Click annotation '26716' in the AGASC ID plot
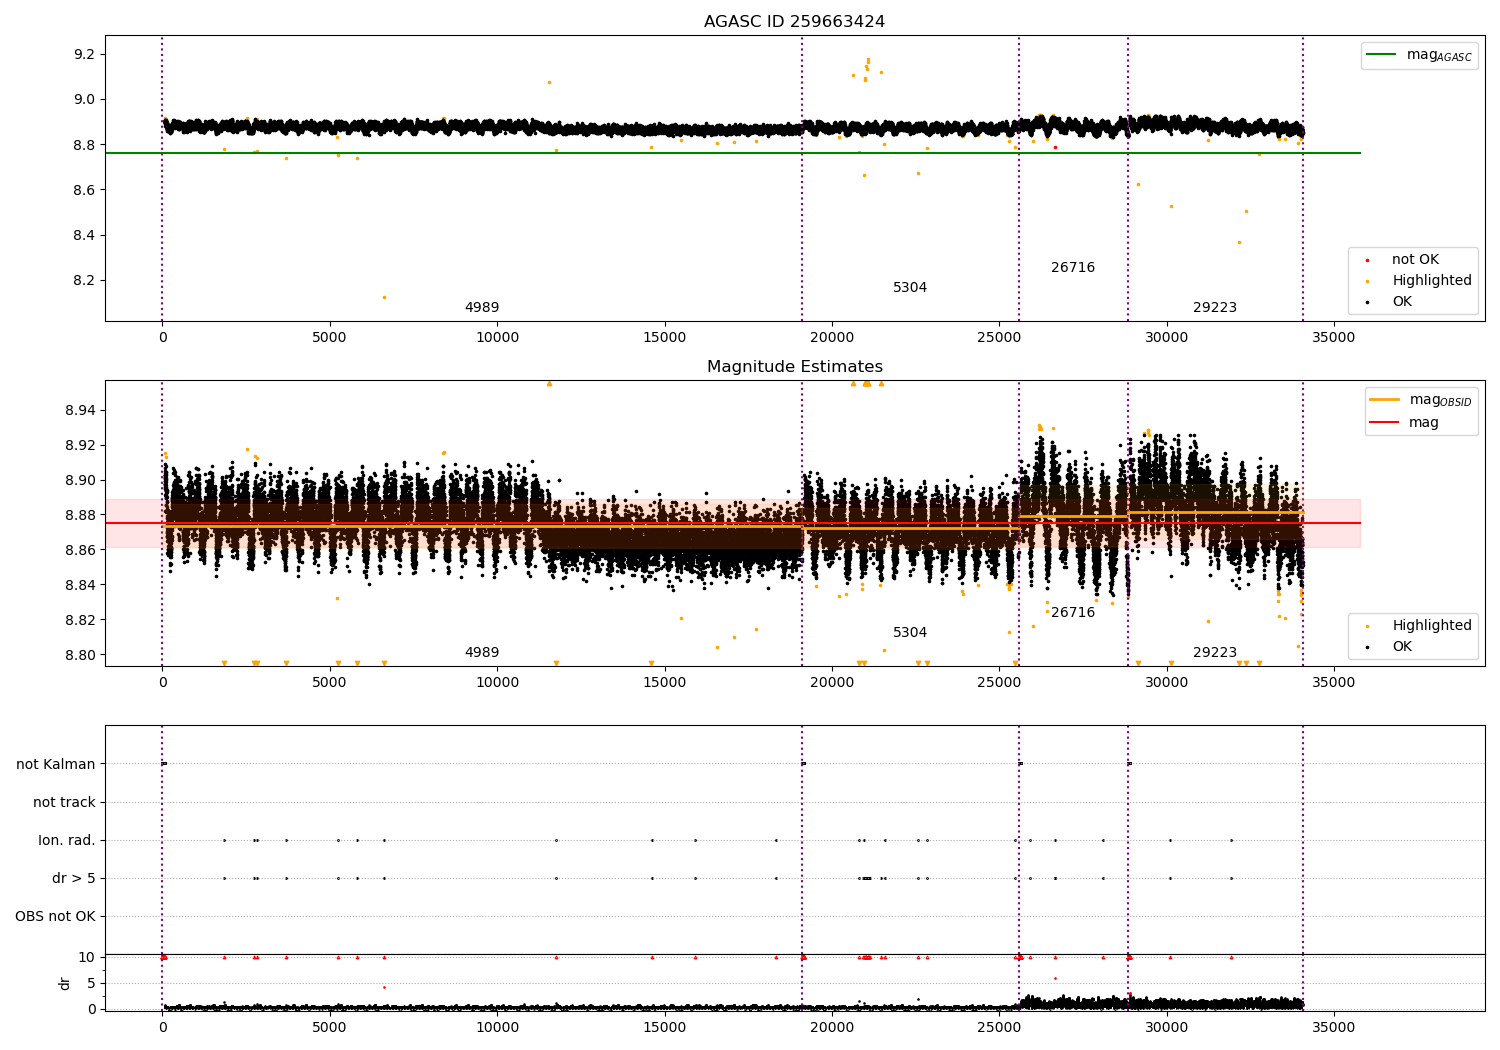The width and height of the screenshot is (1500, 1050). coord(1073,268)
